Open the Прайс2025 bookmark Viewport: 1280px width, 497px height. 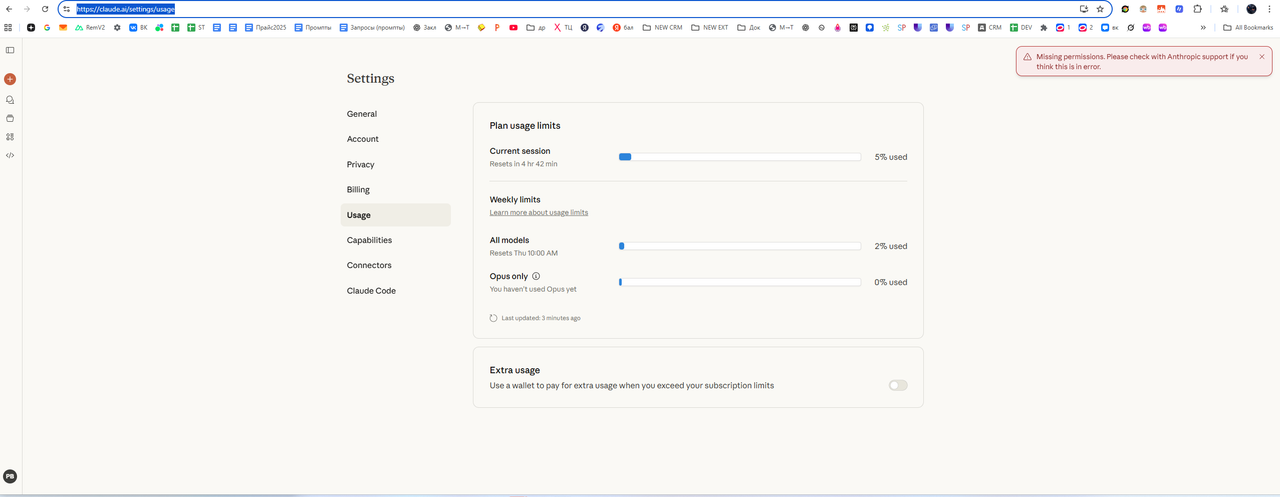click(x=265, y=28)
